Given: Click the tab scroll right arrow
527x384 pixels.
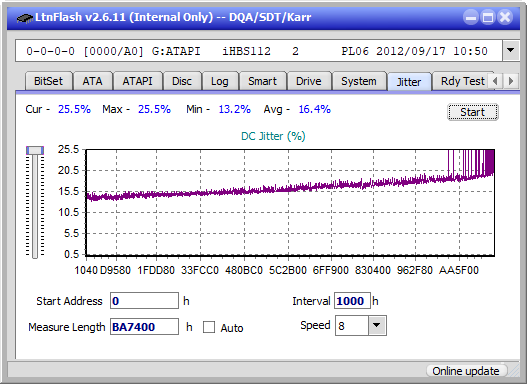Looking at the screenshot, I should (x=511, y=81).
